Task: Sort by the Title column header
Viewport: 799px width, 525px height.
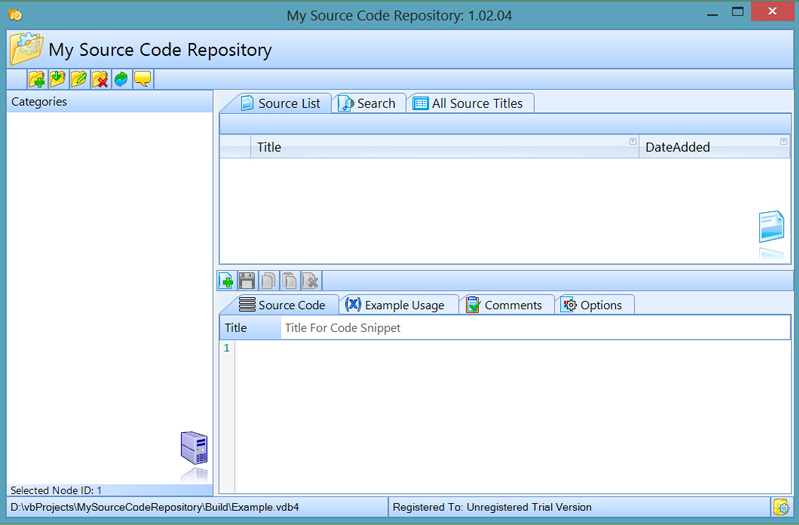Action: (444, 147)
